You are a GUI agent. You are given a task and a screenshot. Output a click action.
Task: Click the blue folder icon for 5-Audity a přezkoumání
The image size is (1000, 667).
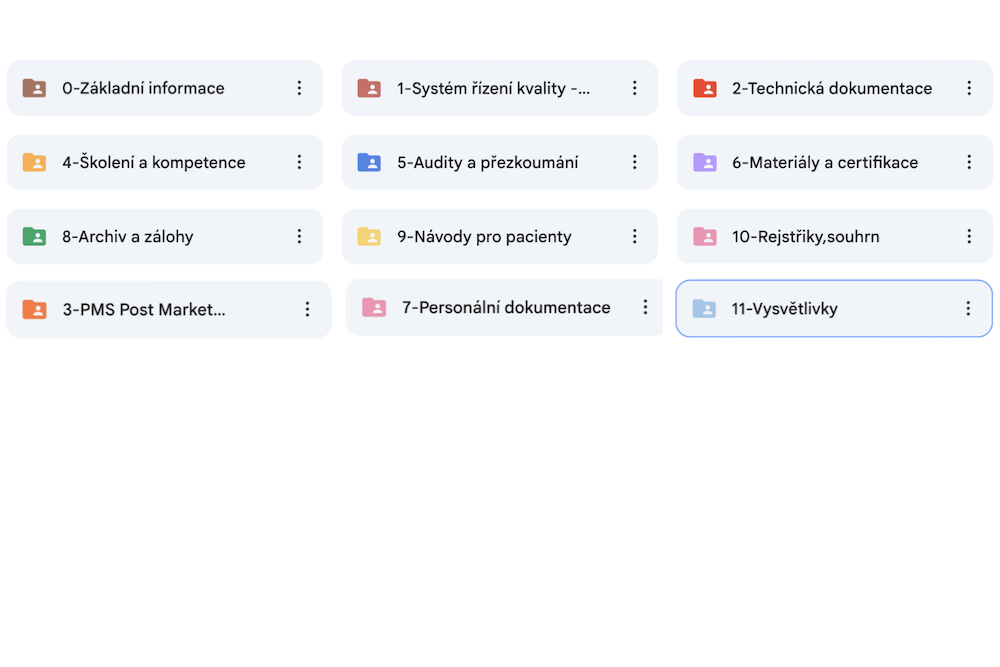pyautogui.click(x=369, y=162)
